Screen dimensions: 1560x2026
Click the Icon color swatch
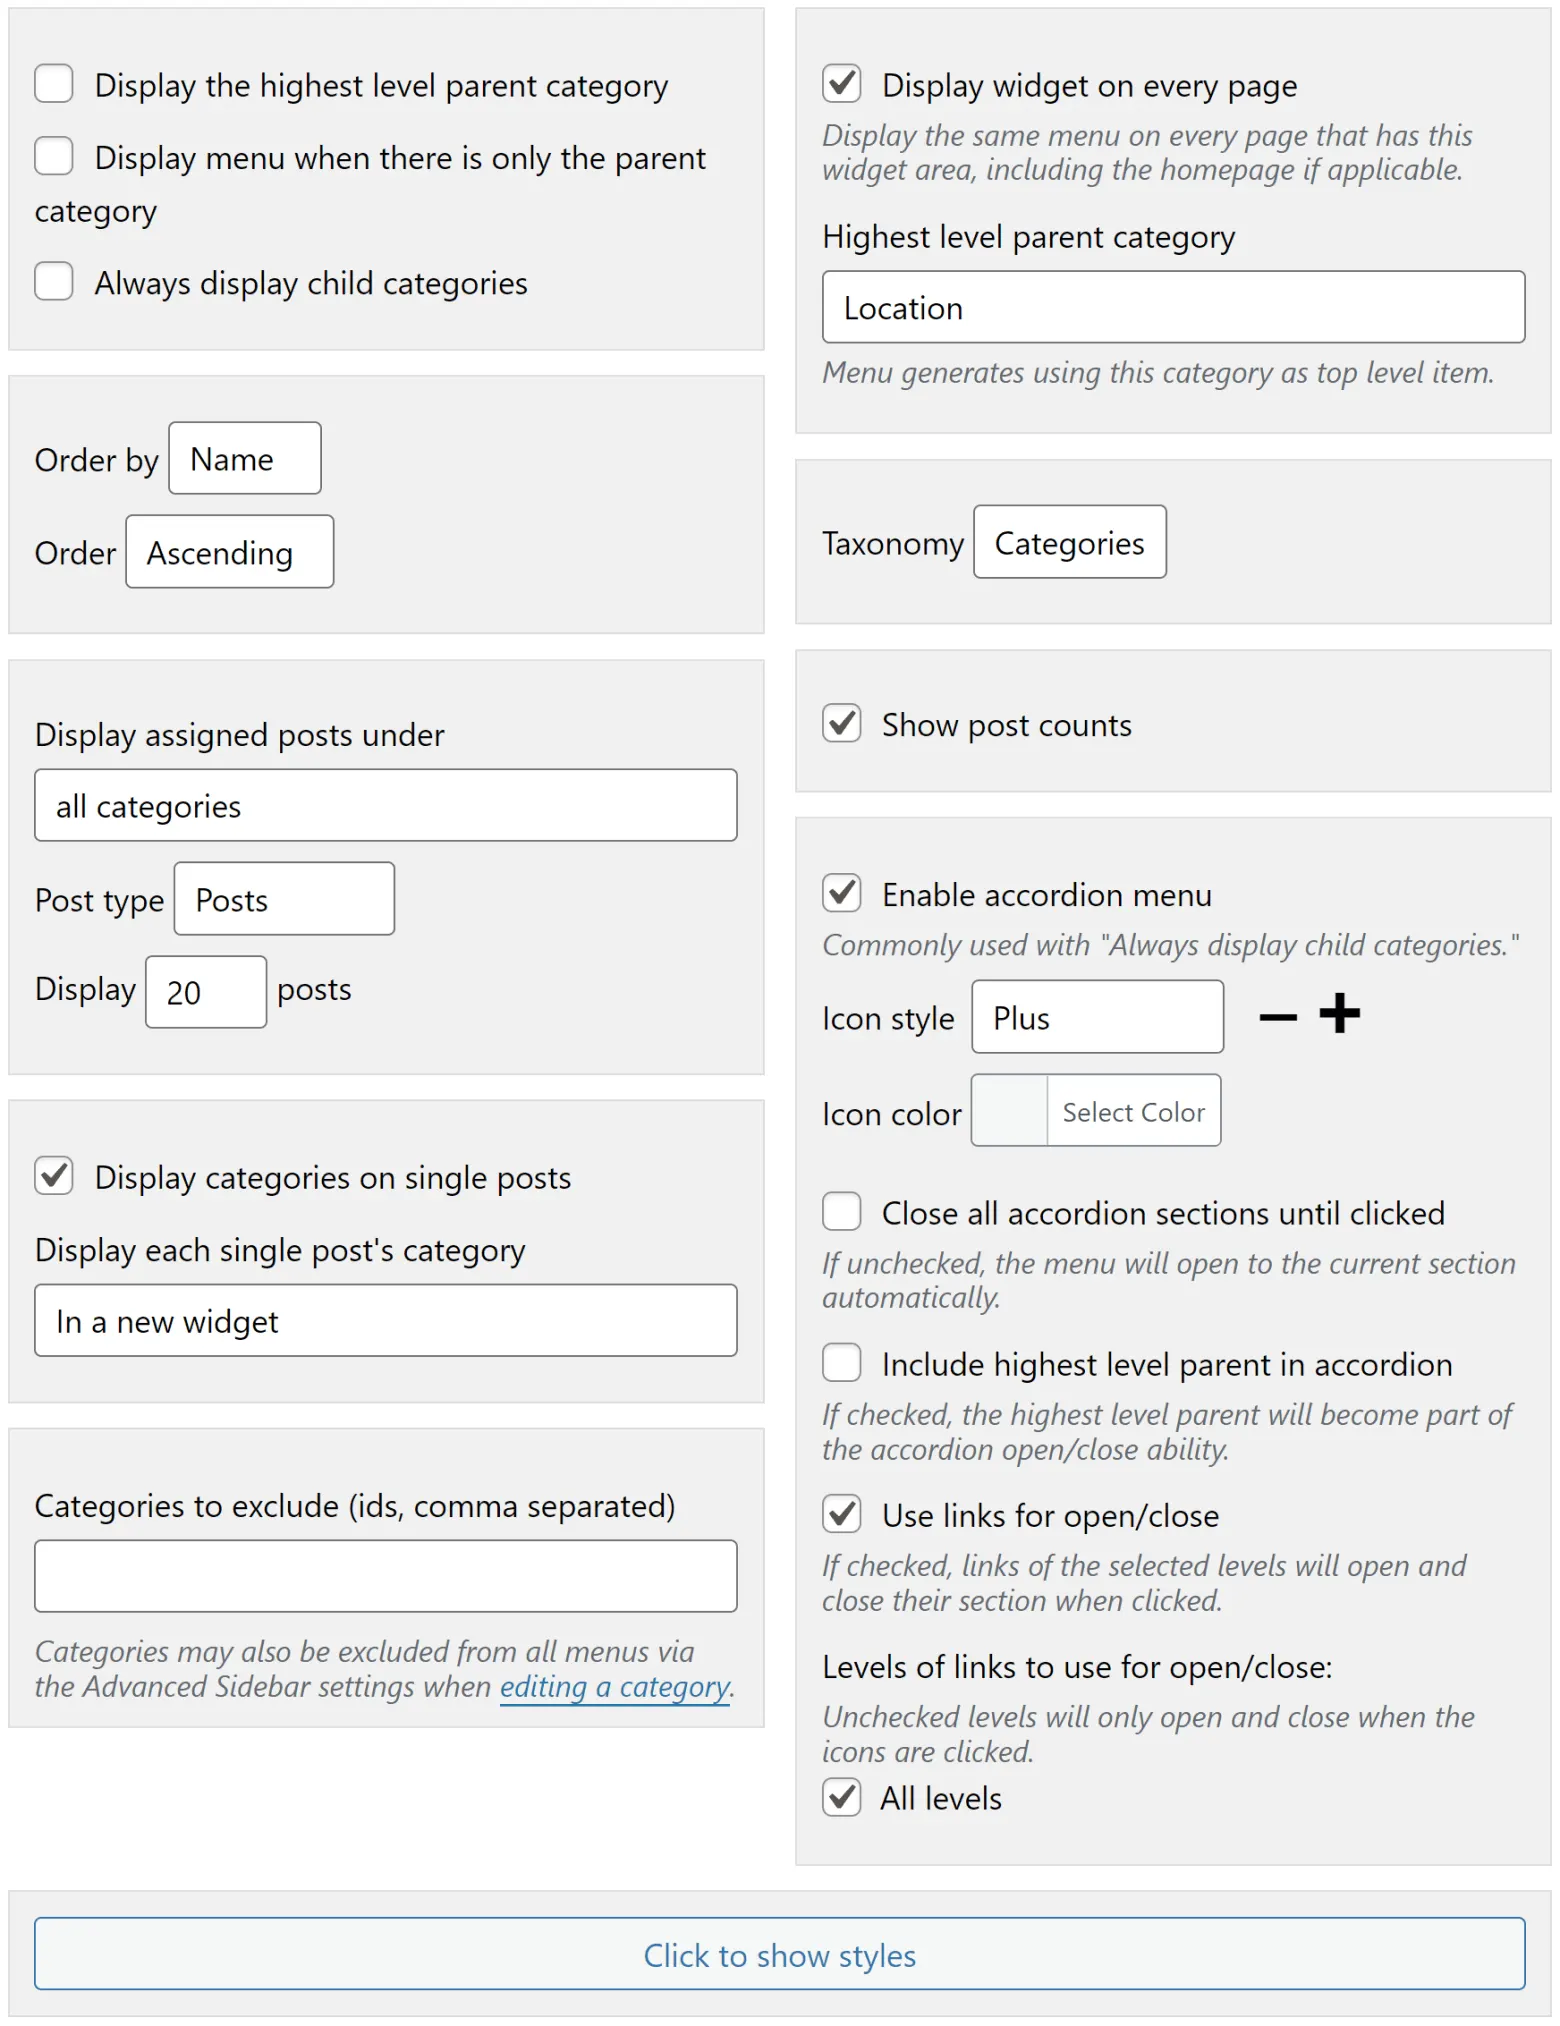[1009, 1112]
